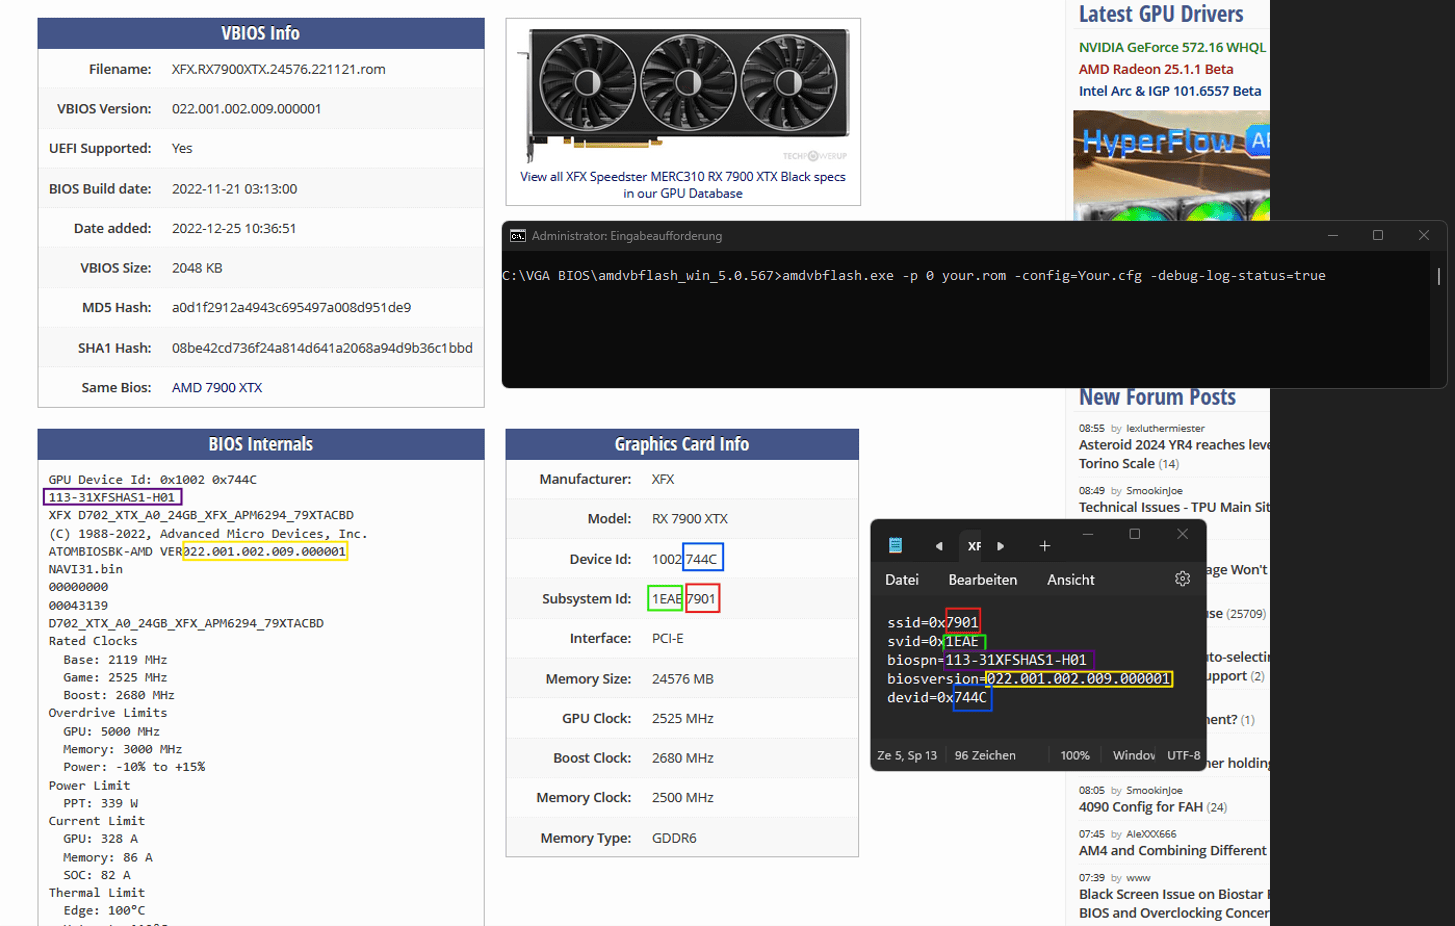This screenshot has height=926, width=1455.
Task: Open the Ansicht menu in Notepad
Action: 1070,580
